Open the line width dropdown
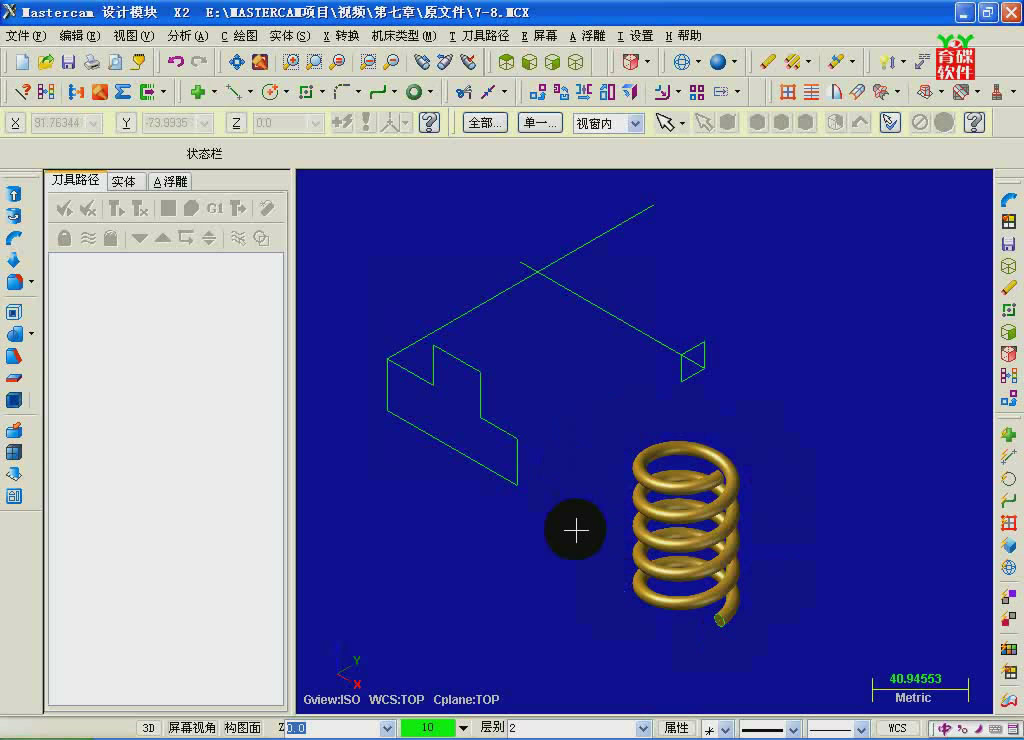Screen dimensions: 1024x740 pos(861,729)
